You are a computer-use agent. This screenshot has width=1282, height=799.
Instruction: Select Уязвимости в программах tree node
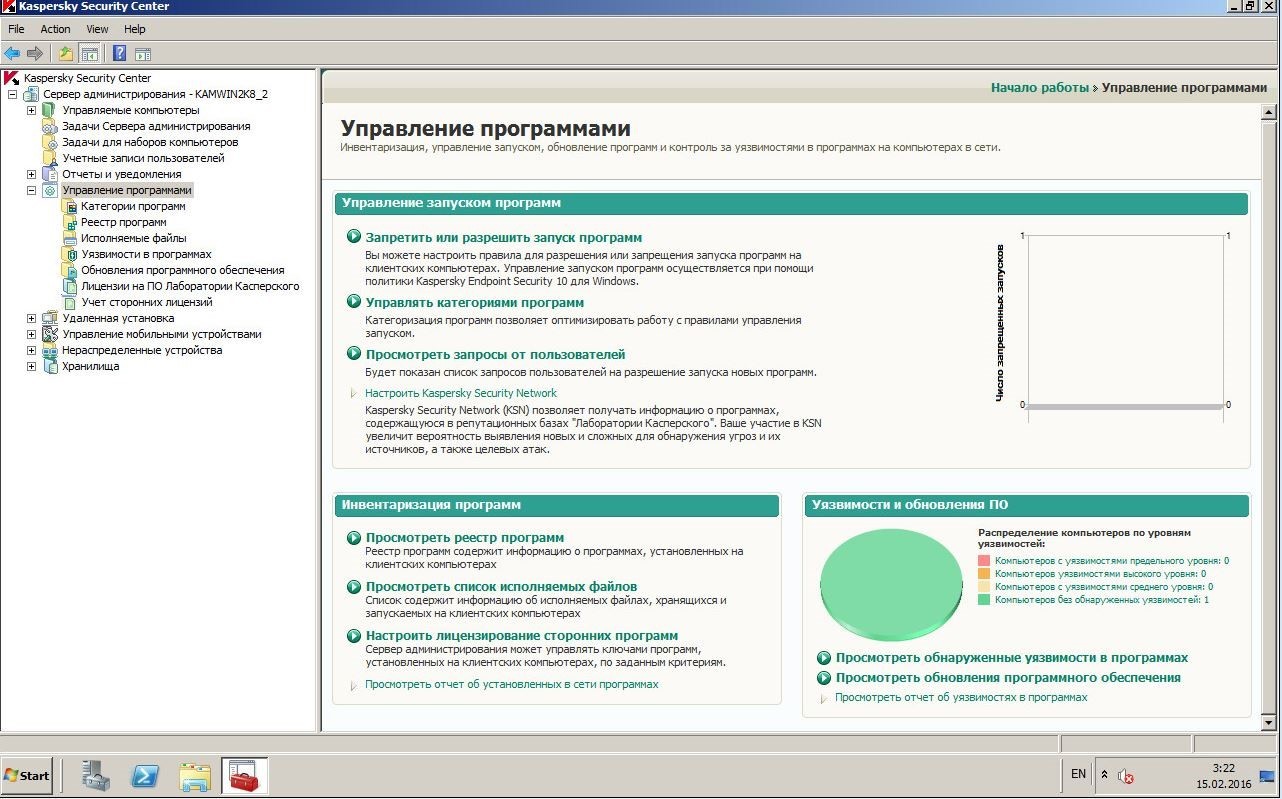[146, 254]
